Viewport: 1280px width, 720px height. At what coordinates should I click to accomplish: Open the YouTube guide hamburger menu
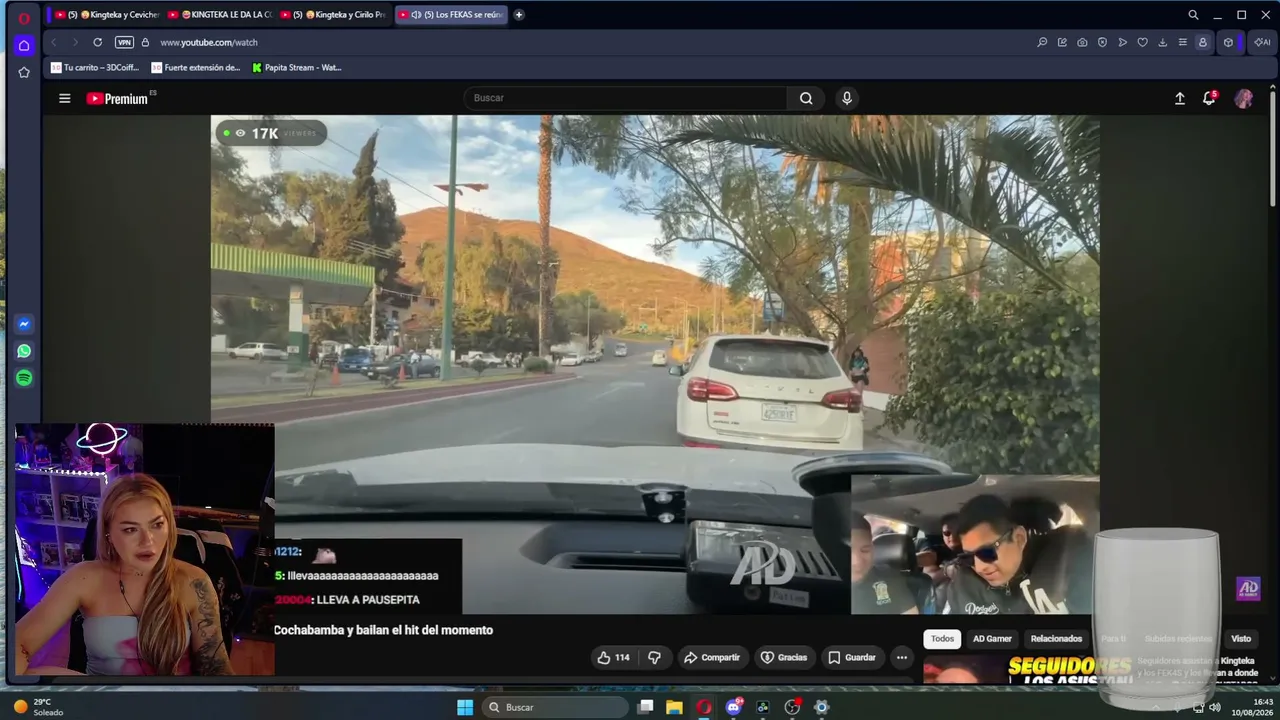(x=65, y=98)
